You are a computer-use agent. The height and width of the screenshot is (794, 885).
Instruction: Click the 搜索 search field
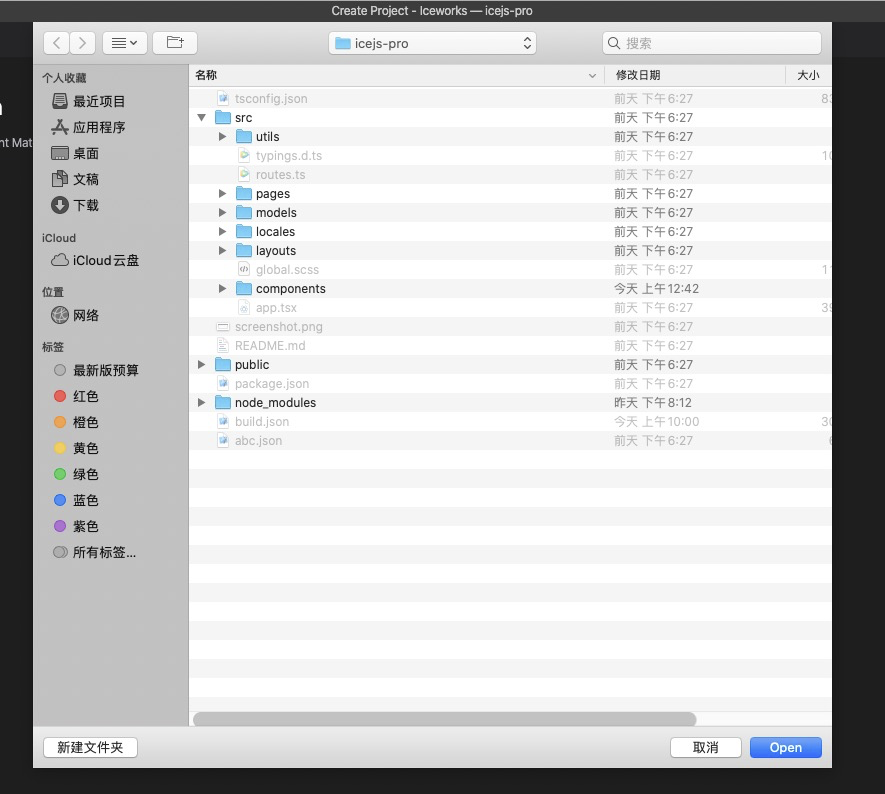point(712,43)
